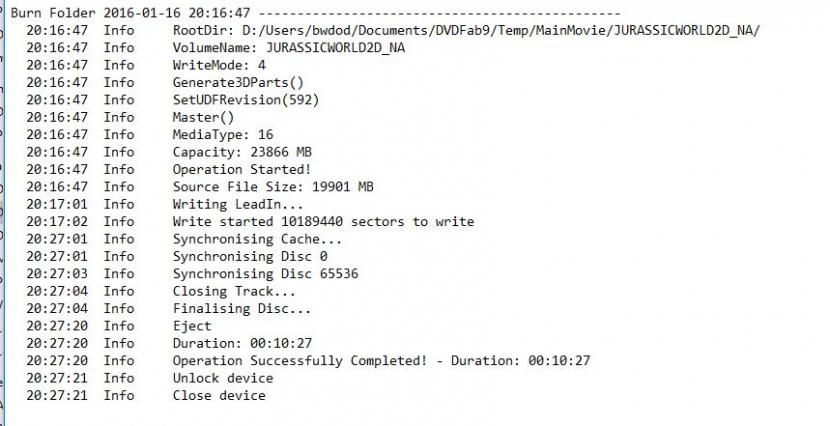Select the Finalising Disc... line
Image resolution: width=830 pixels, height=426 pixels.
[242, 309]
